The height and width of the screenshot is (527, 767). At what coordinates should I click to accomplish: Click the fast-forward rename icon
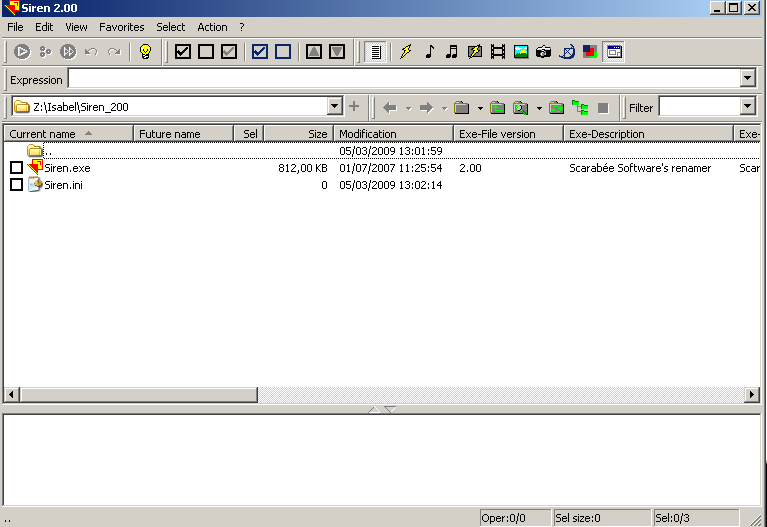[x=68, y=51]
